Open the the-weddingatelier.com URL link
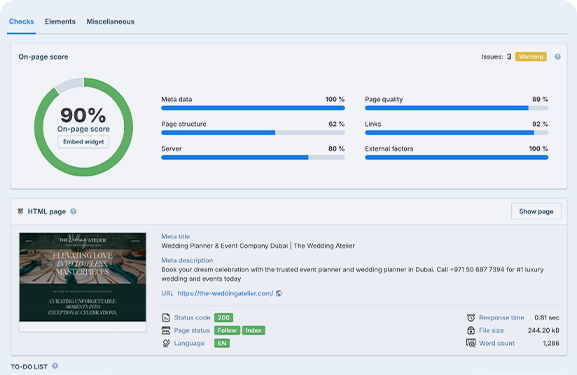Viewport: 577px width, 375px height. click(x=225, y=293)
